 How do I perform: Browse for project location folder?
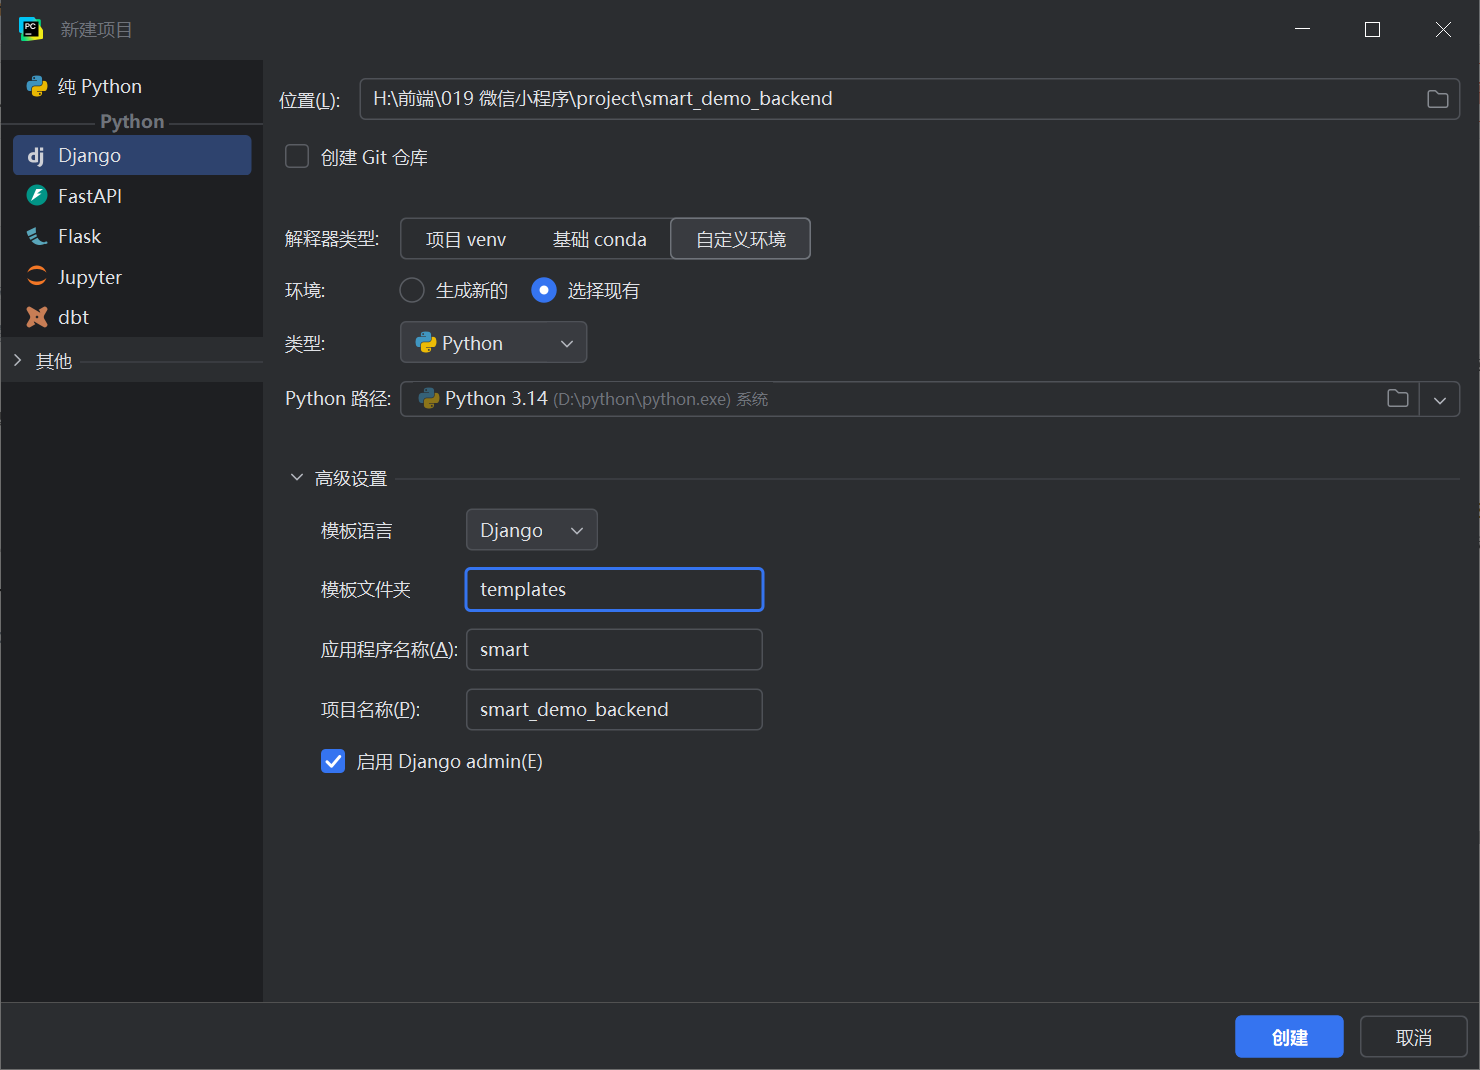tap(1437, 99)
